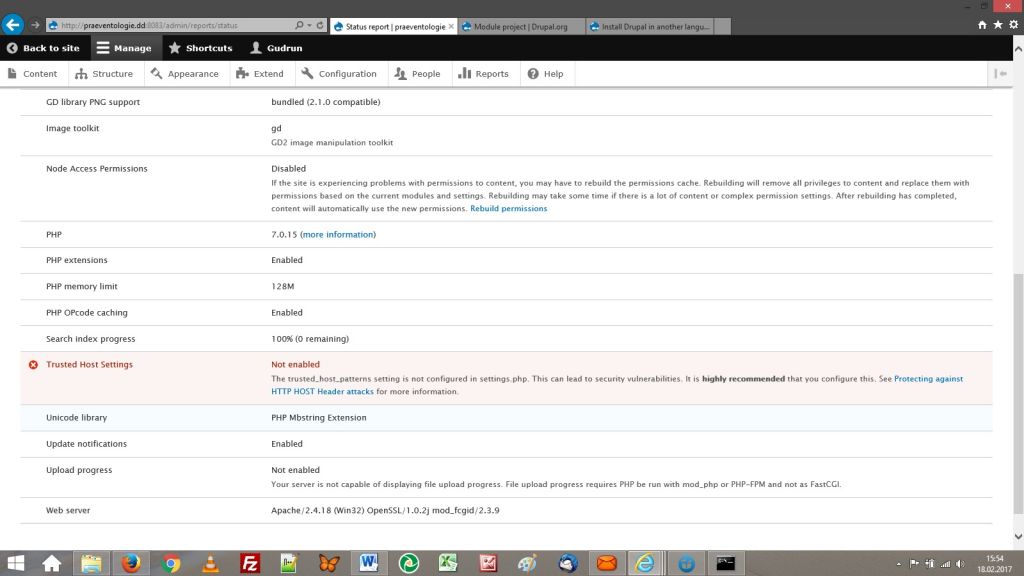Open the Appearance admin section

[185, 74]
